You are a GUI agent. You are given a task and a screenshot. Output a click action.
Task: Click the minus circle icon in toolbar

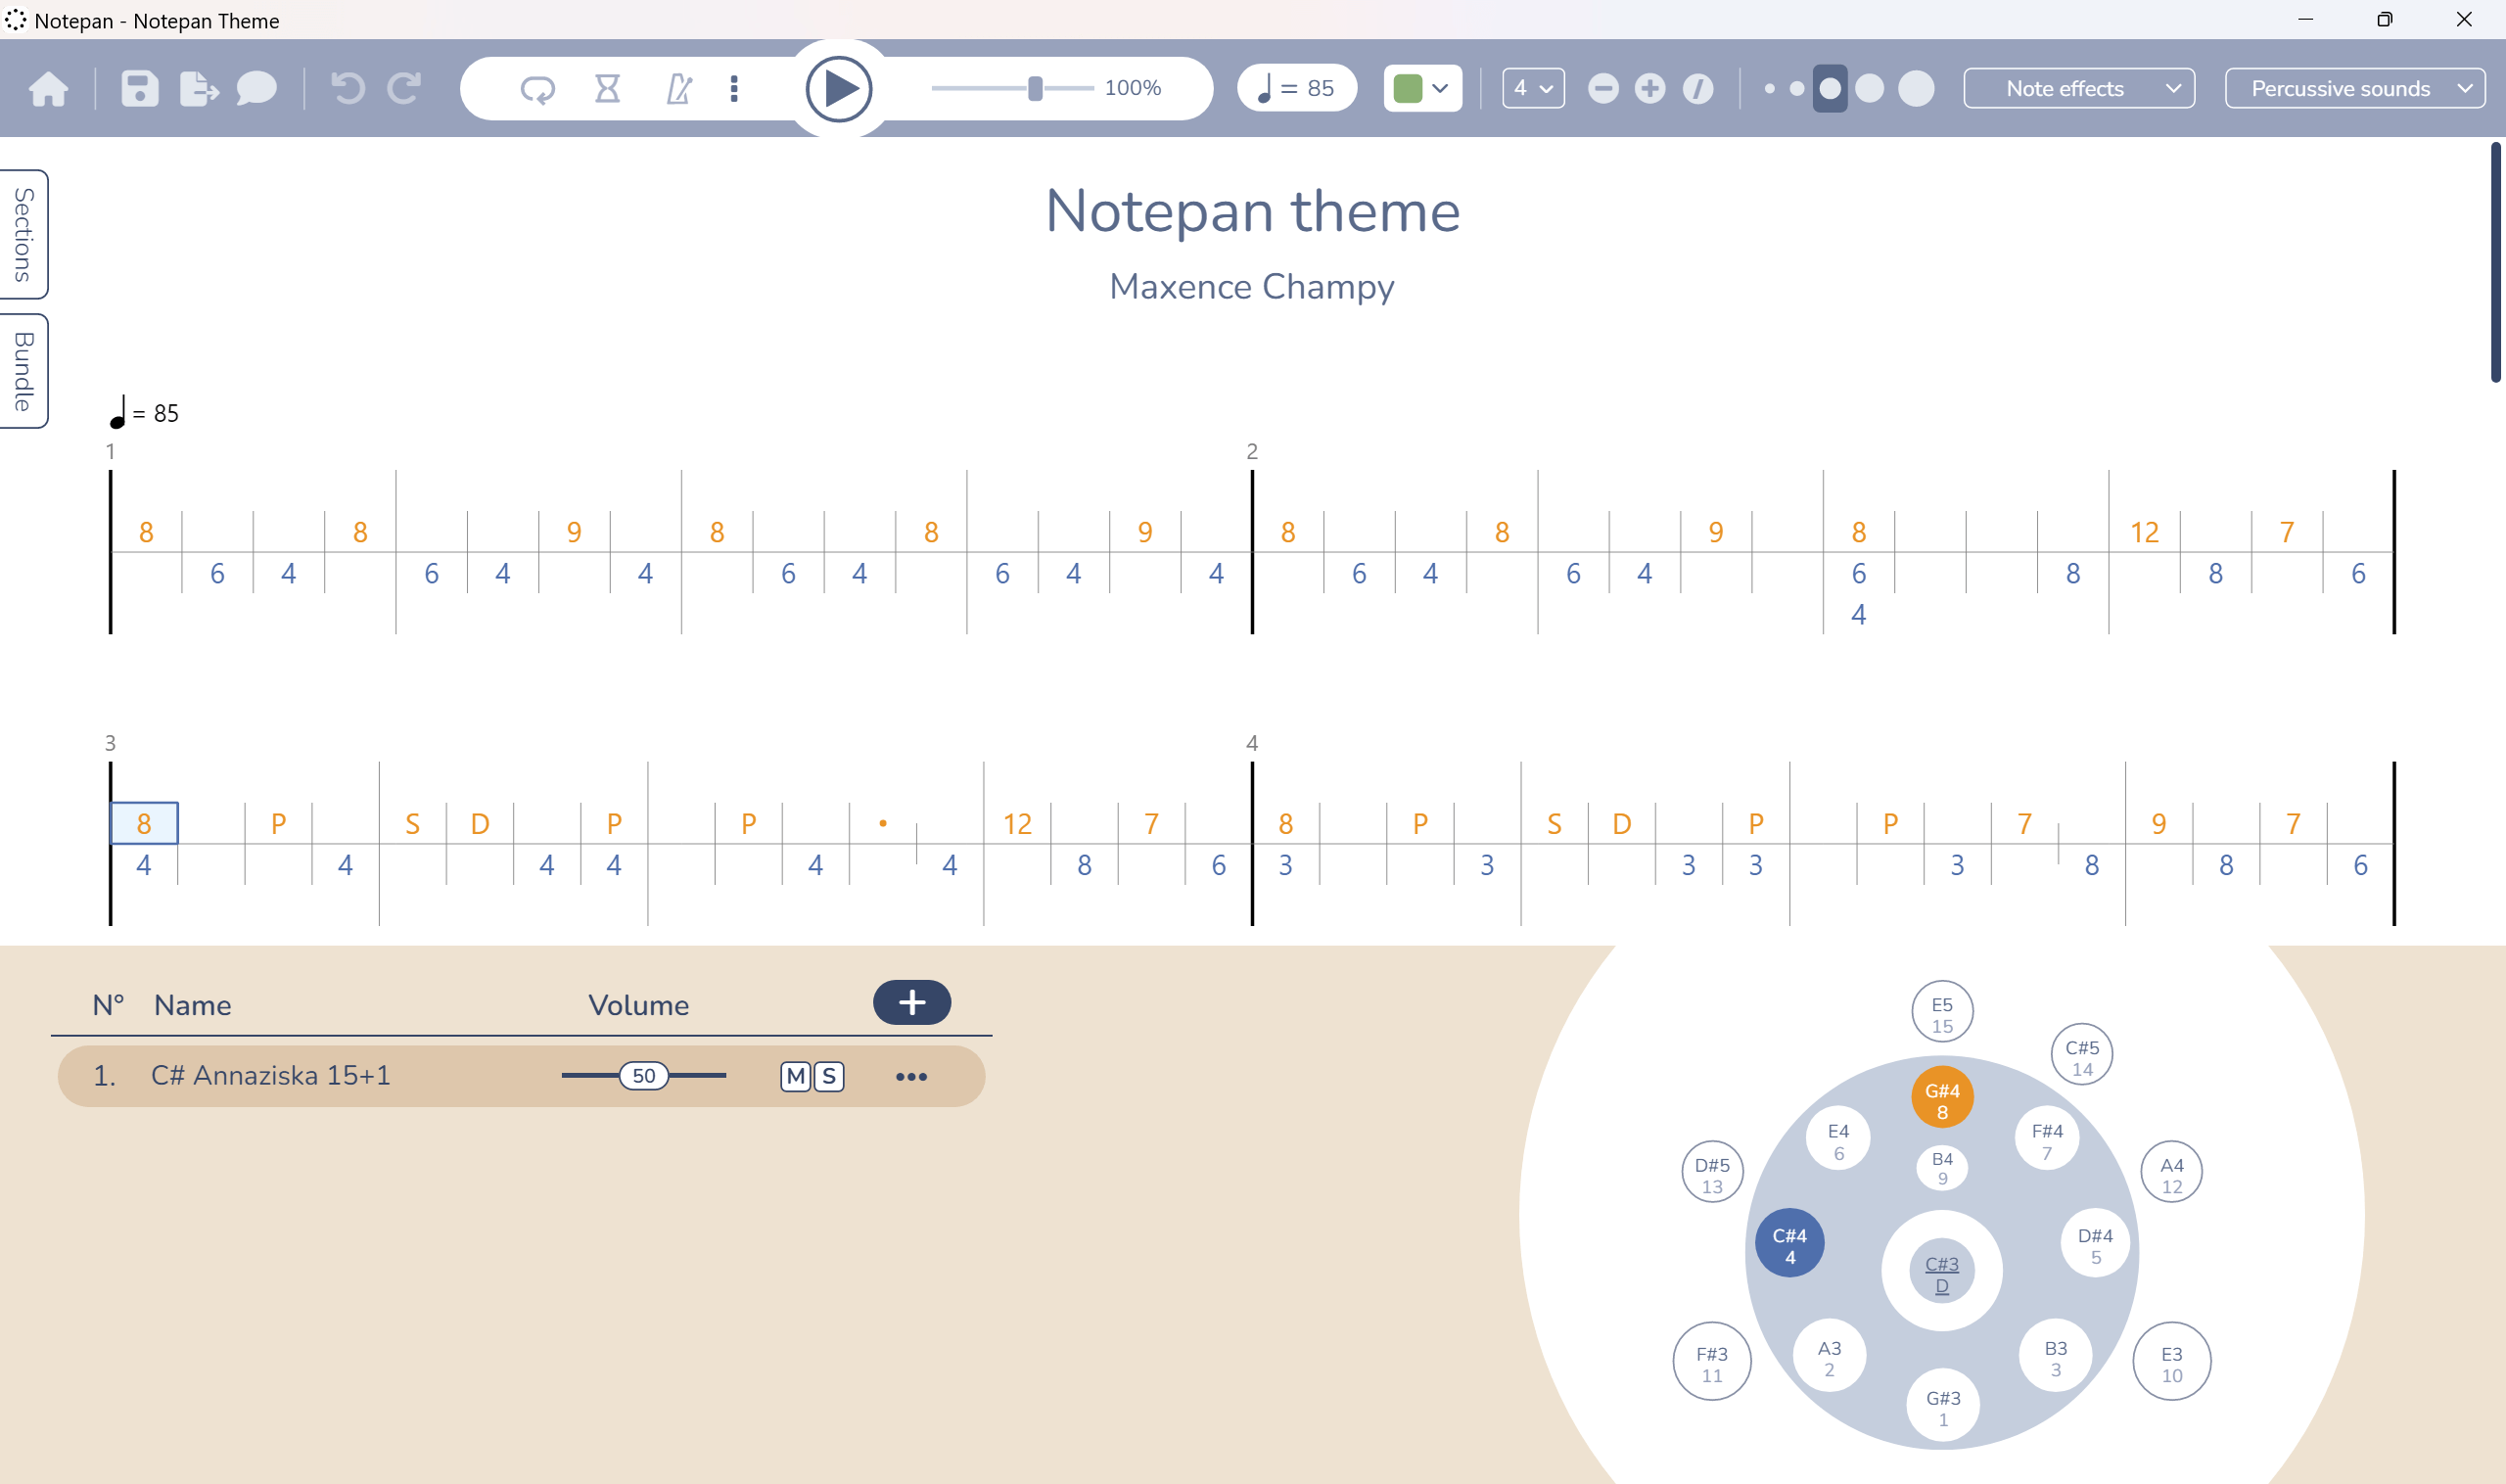(1603, 89)
